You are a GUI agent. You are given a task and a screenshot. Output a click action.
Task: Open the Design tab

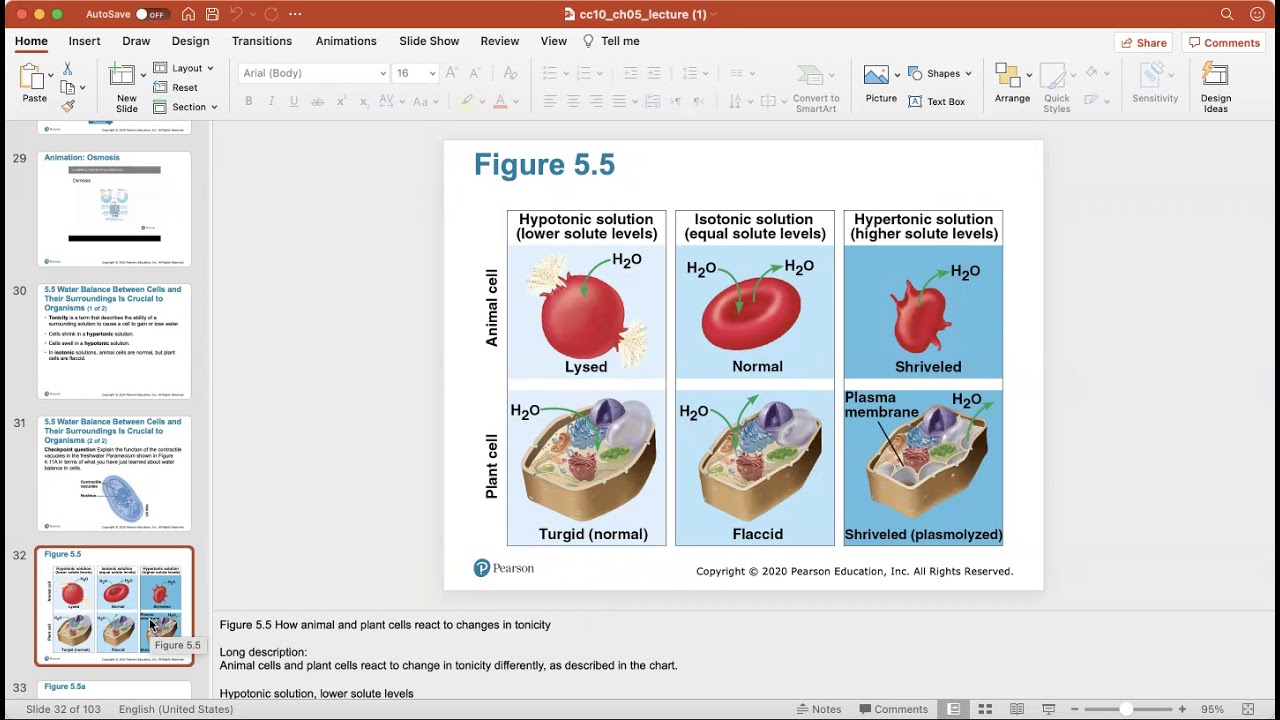click(190, 41)
